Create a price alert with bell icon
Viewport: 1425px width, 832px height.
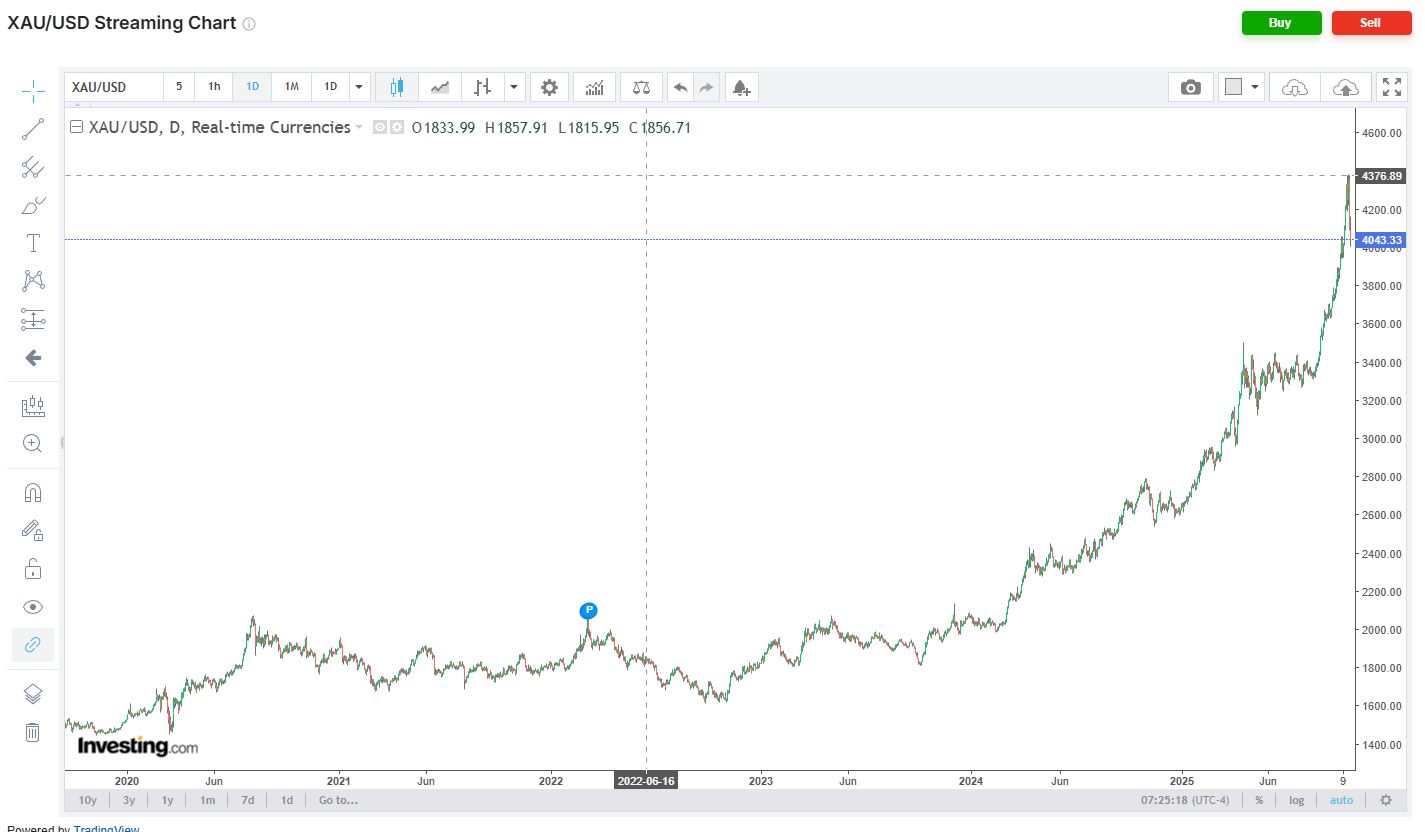[741, 87]
